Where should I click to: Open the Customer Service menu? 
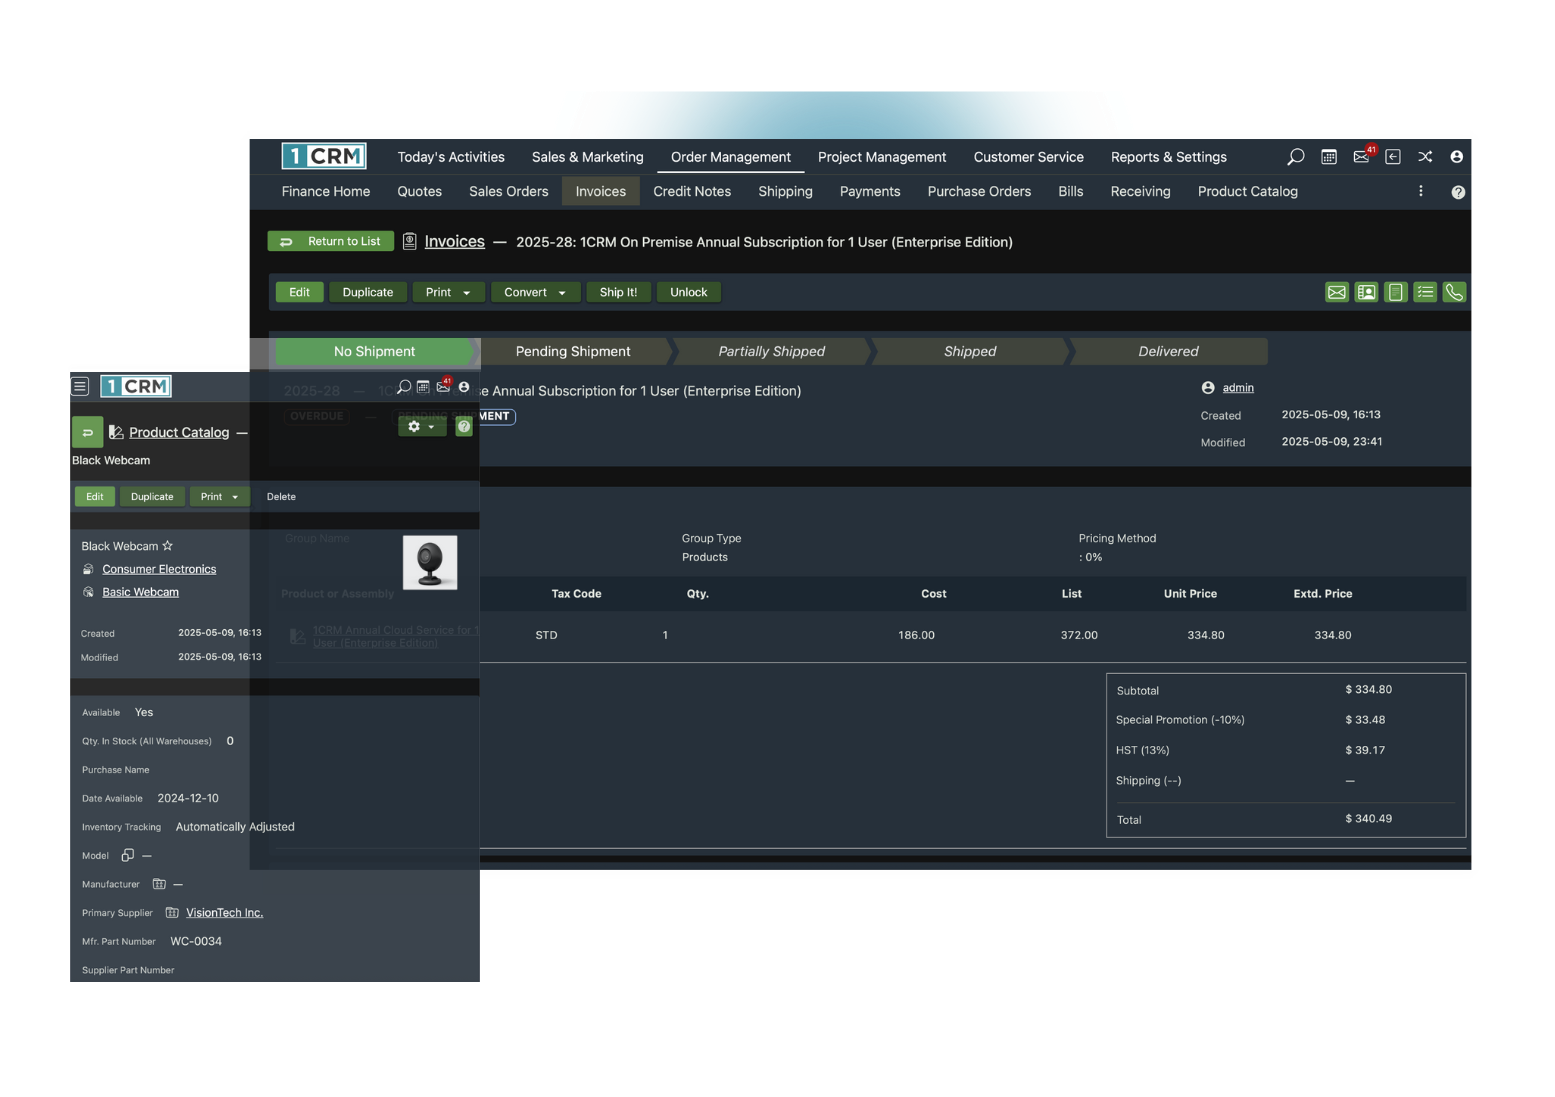tap(1028, 157)
